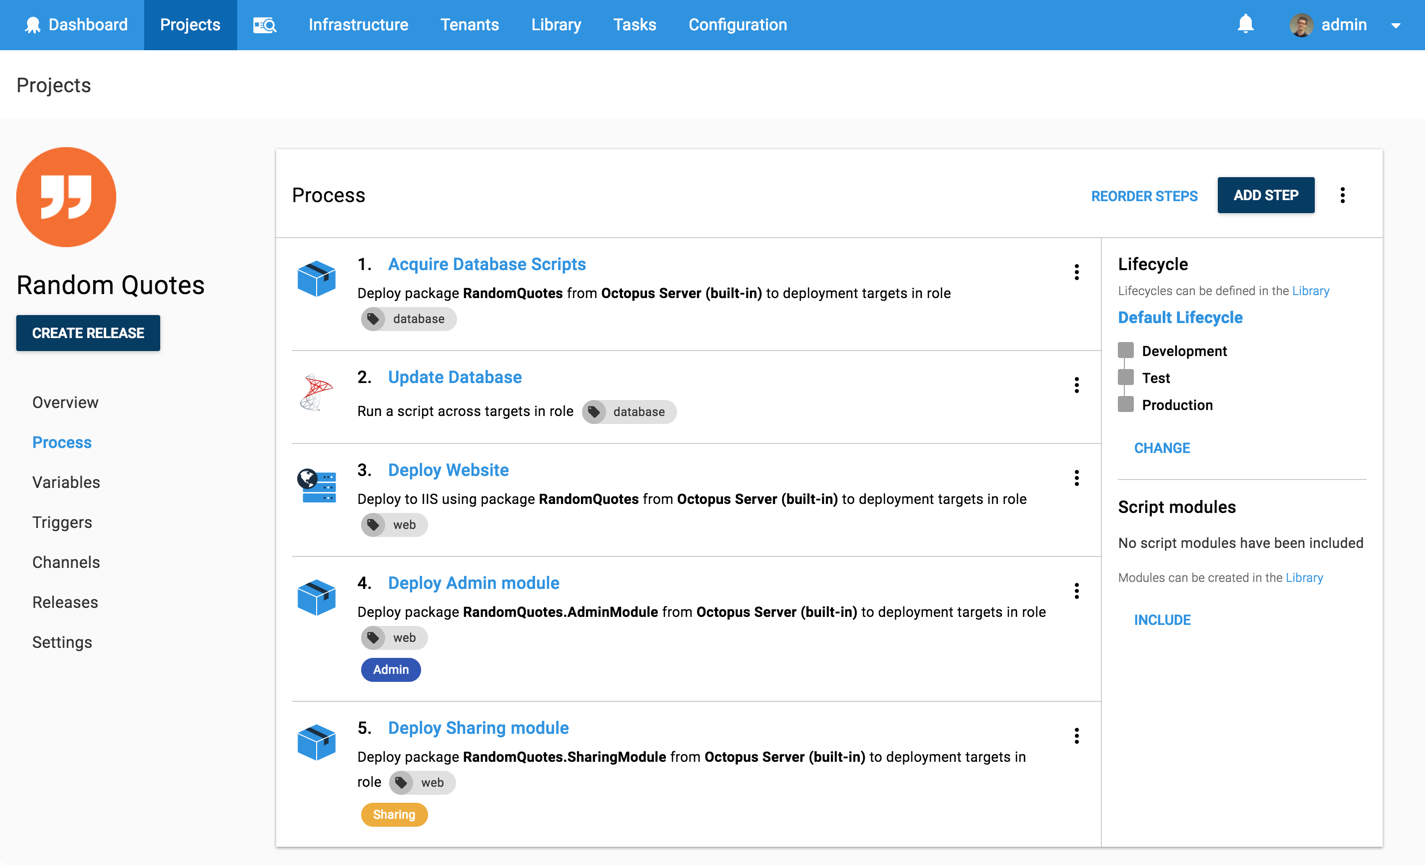Select the package icon beside Acquire Database Scripts
This screenshot has height=865, width=1425.
pos(316,278)
